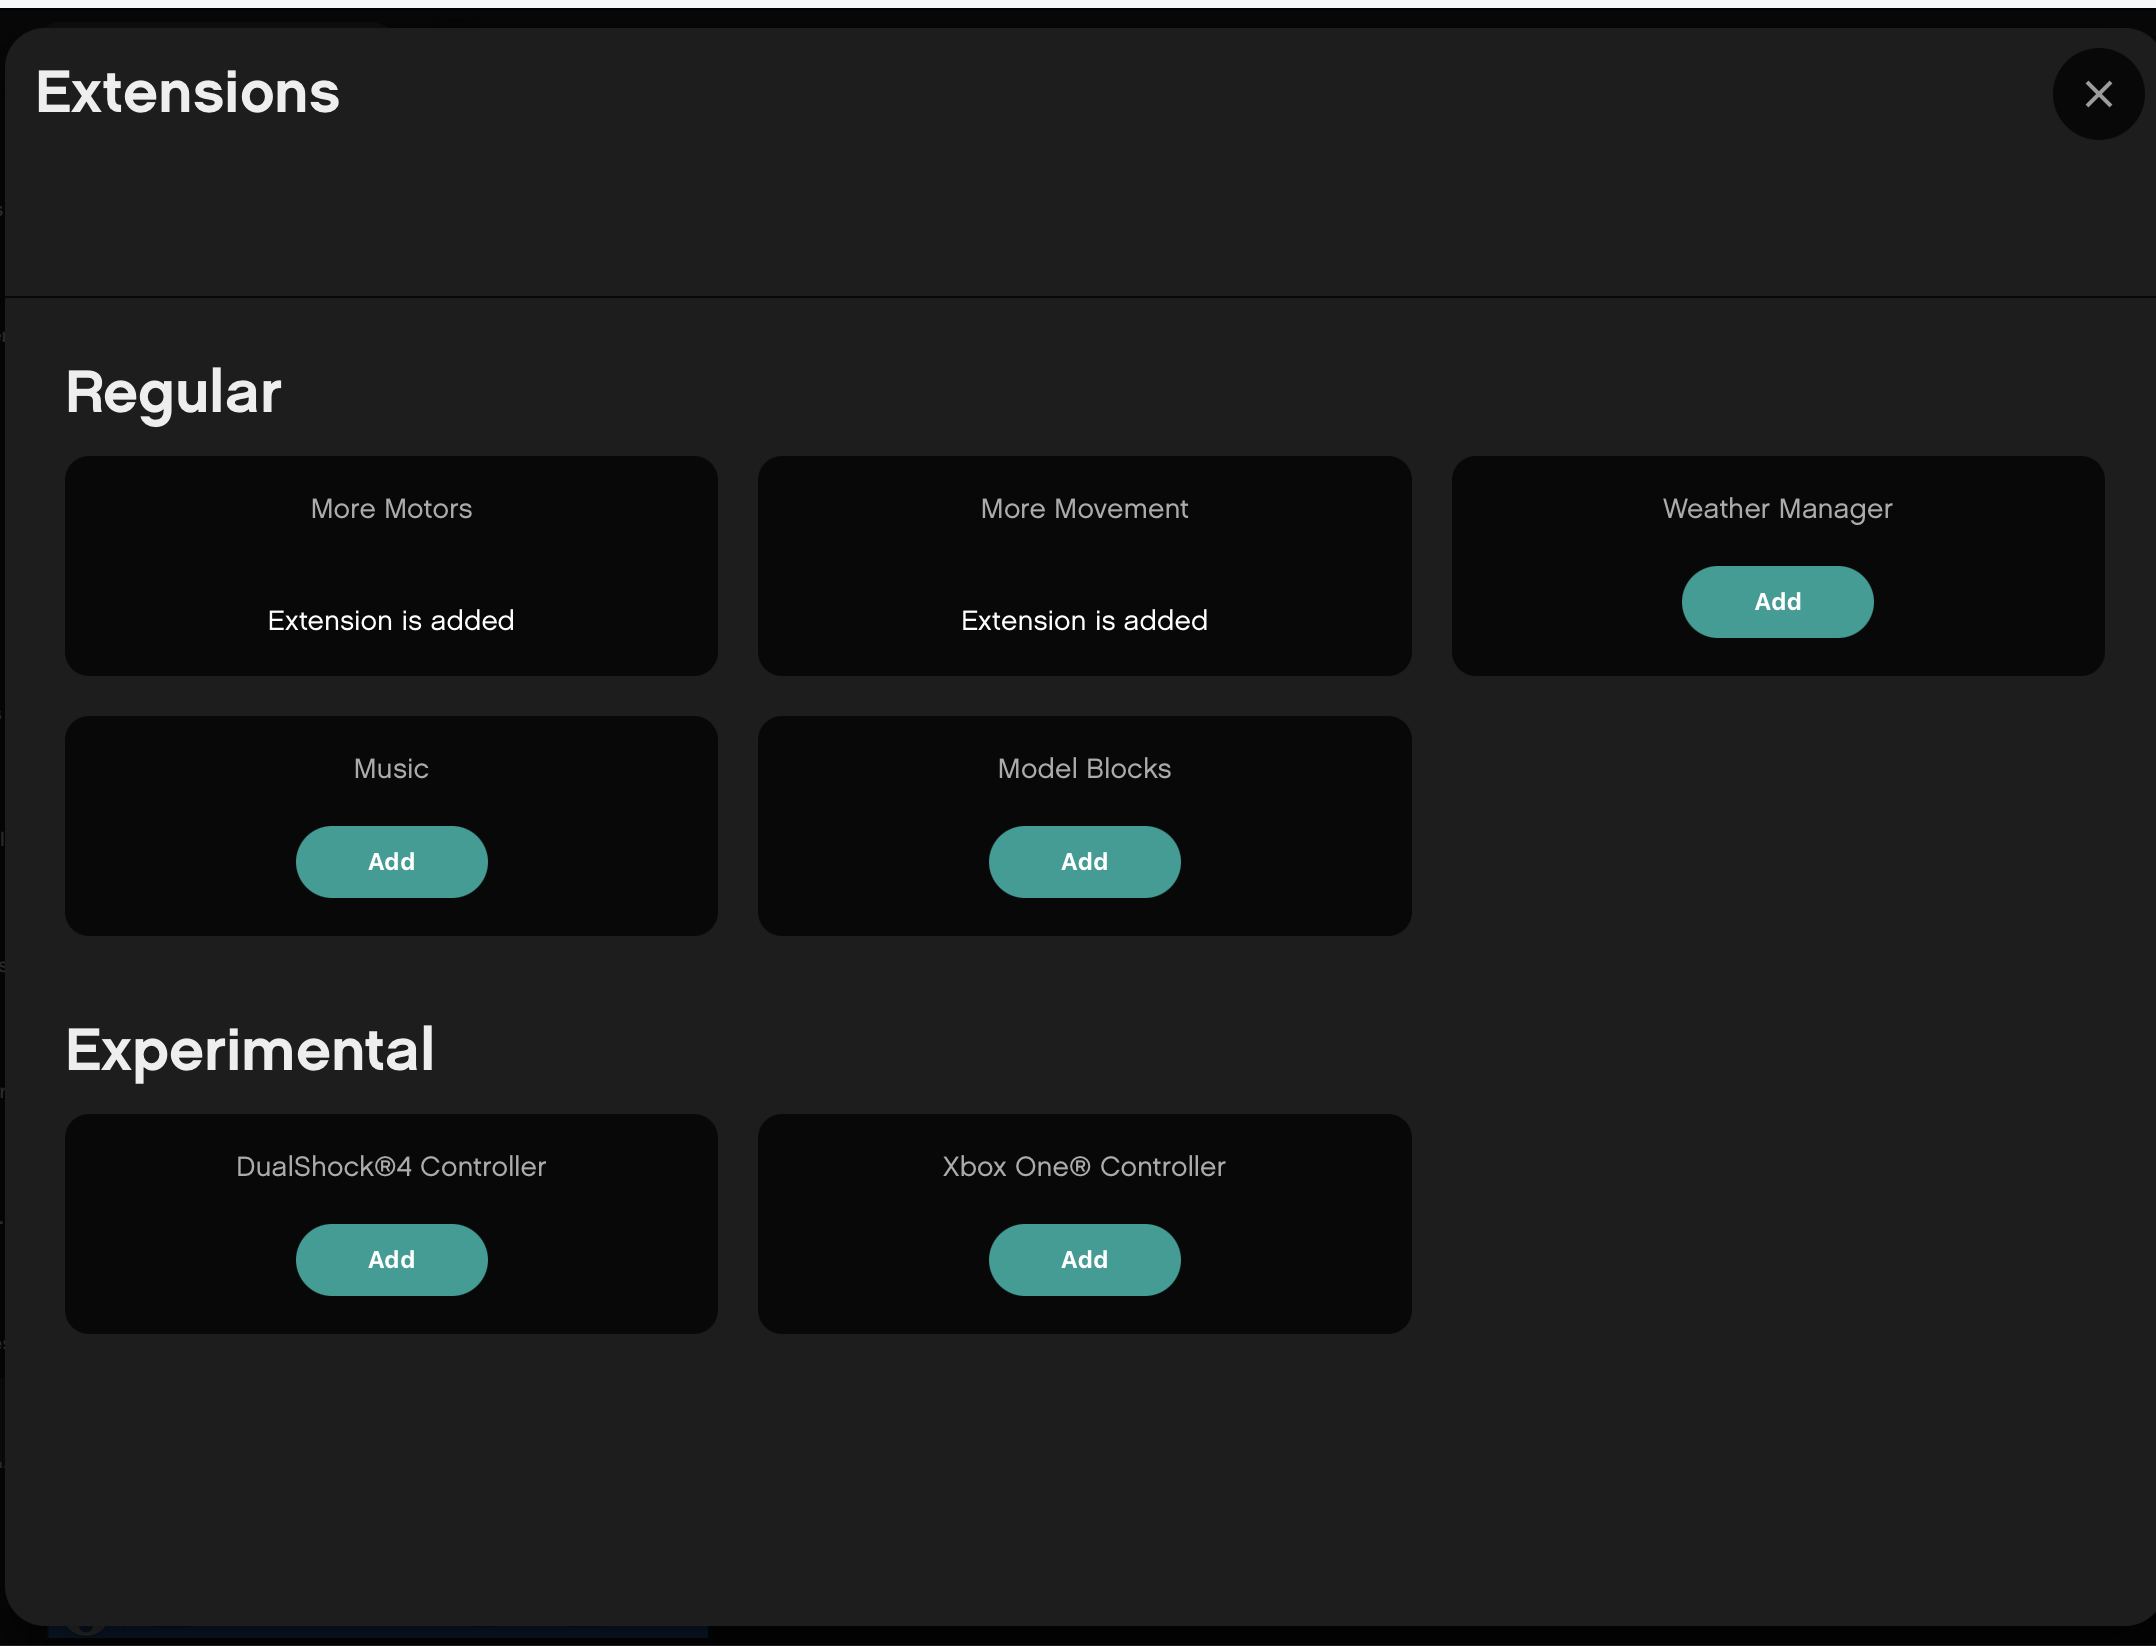2156x1646 pixels.
Task: Click the More Motors card title
Action: pyautogui.click(x=391, y=509)
